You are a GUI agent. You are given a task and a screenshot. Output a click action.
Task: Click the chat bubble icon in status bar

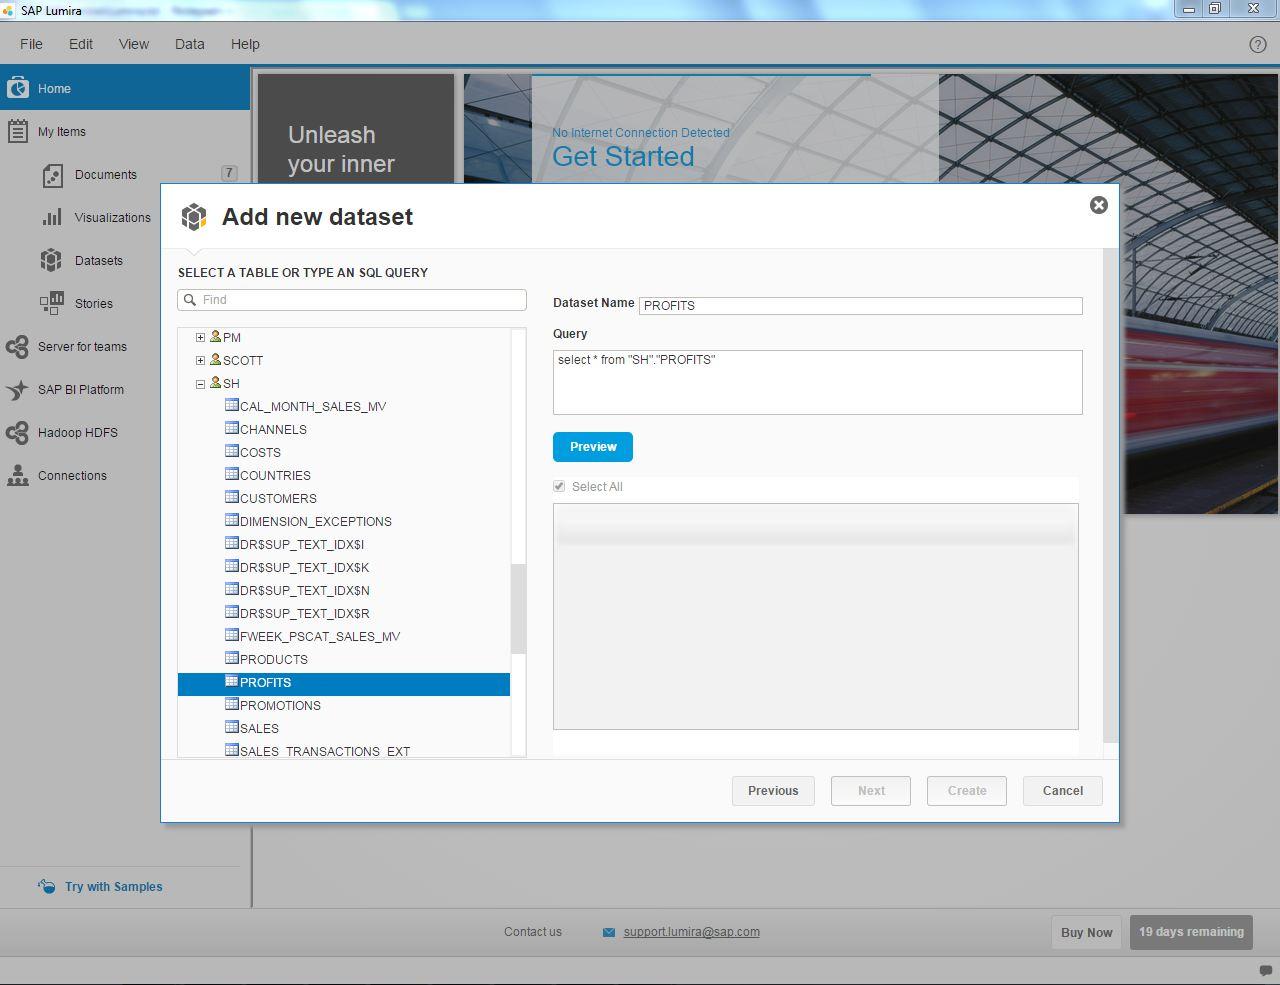[1265, 971]
